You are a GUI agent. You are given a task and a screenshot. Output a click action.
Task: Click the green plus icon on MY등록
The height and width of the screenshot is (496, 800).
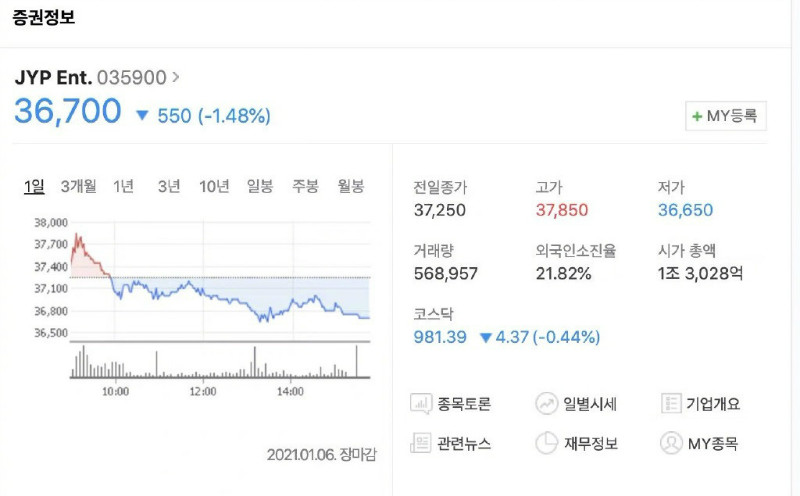point(697,116)
